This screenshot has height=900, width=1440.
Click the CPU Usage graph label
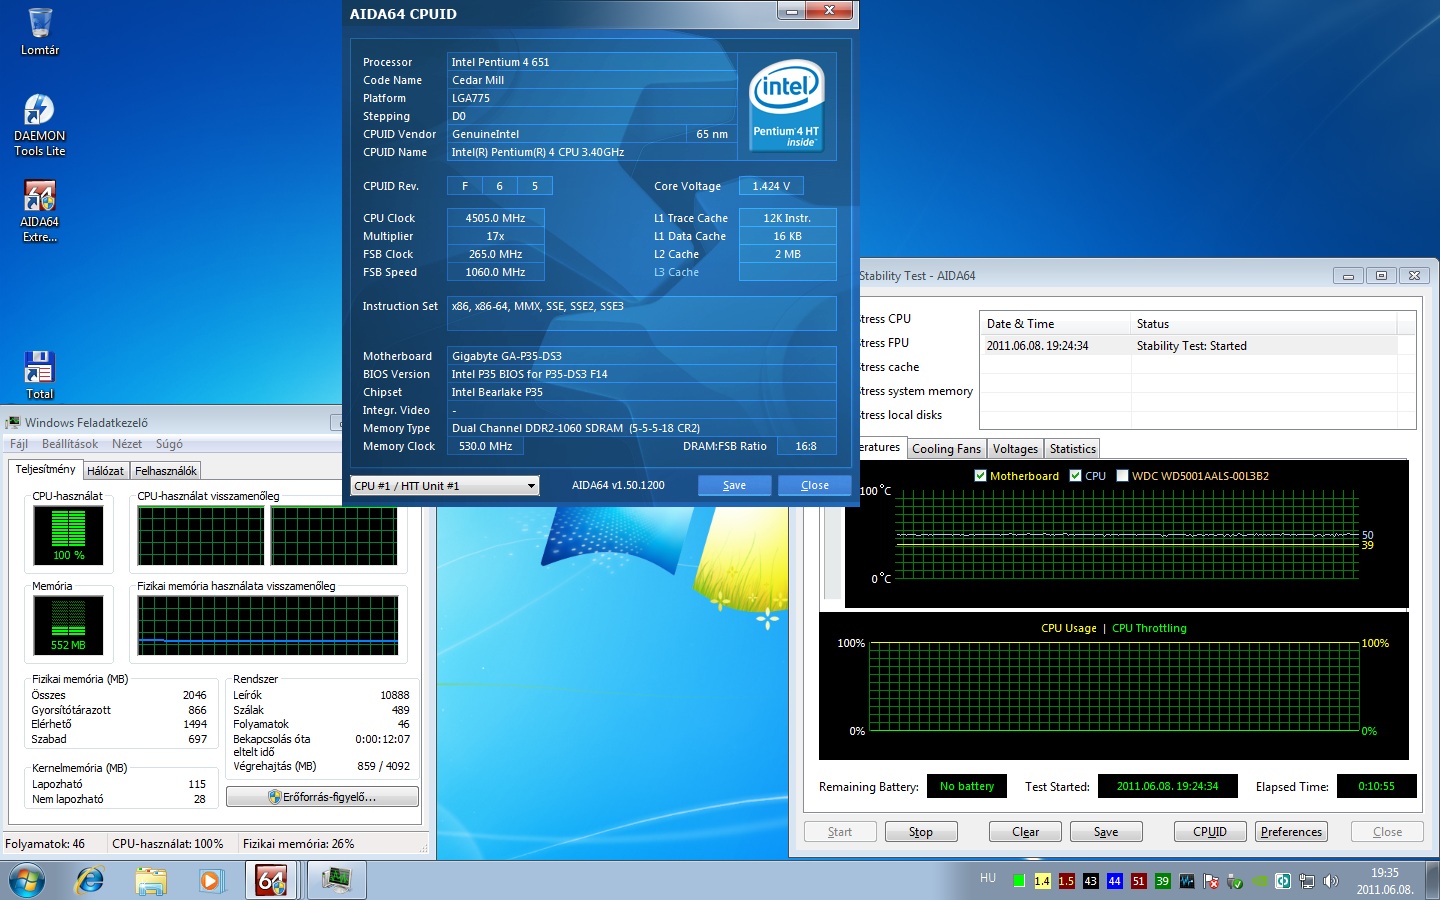tap(1069, 628)
